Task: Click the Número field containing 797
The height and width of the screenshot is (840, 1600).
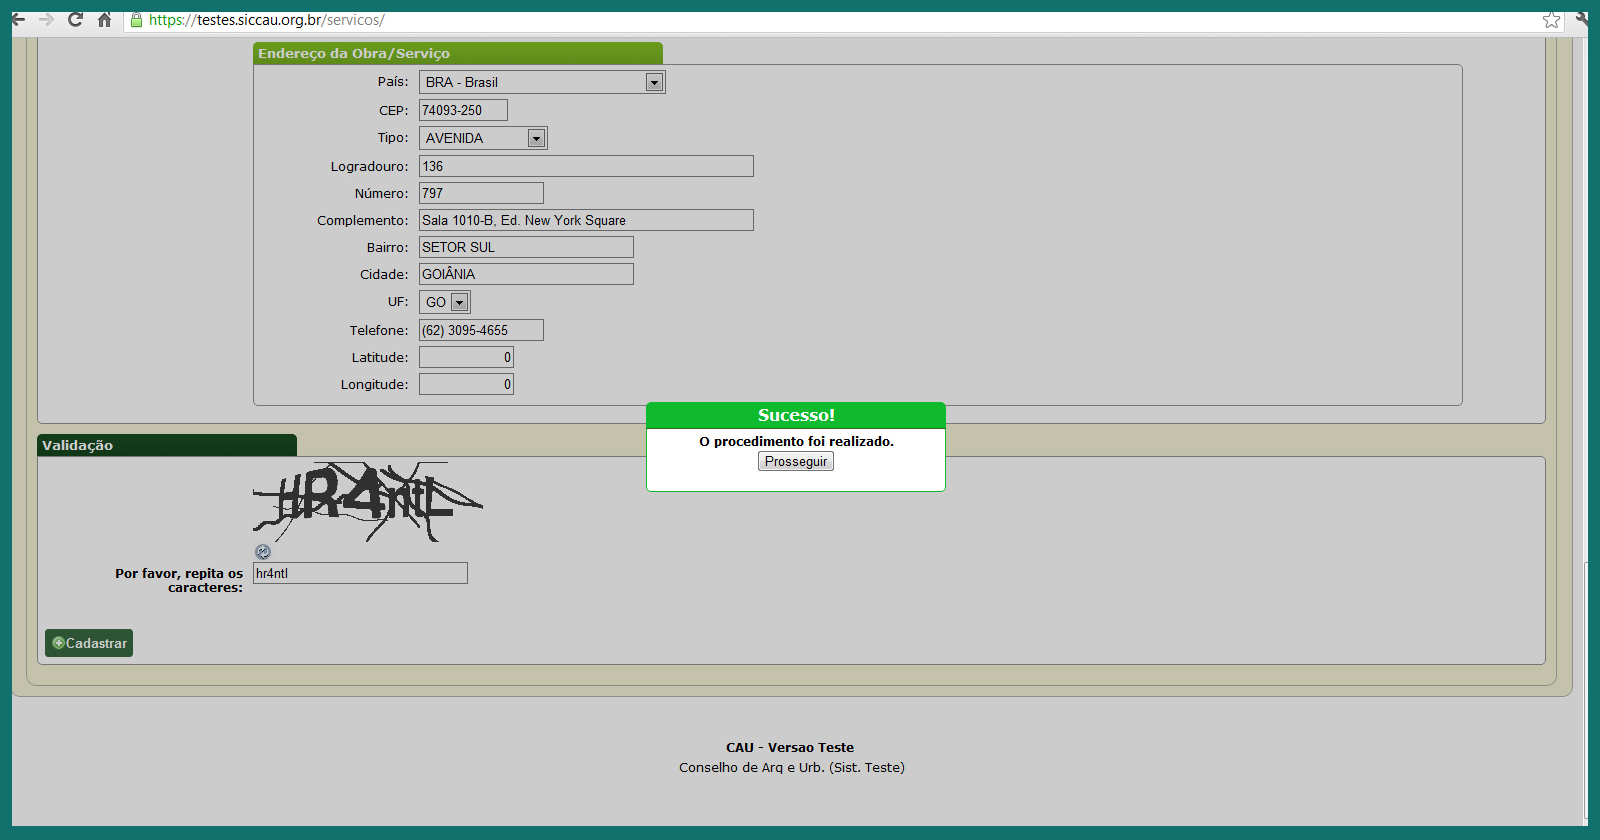Action: coord(481,193)
